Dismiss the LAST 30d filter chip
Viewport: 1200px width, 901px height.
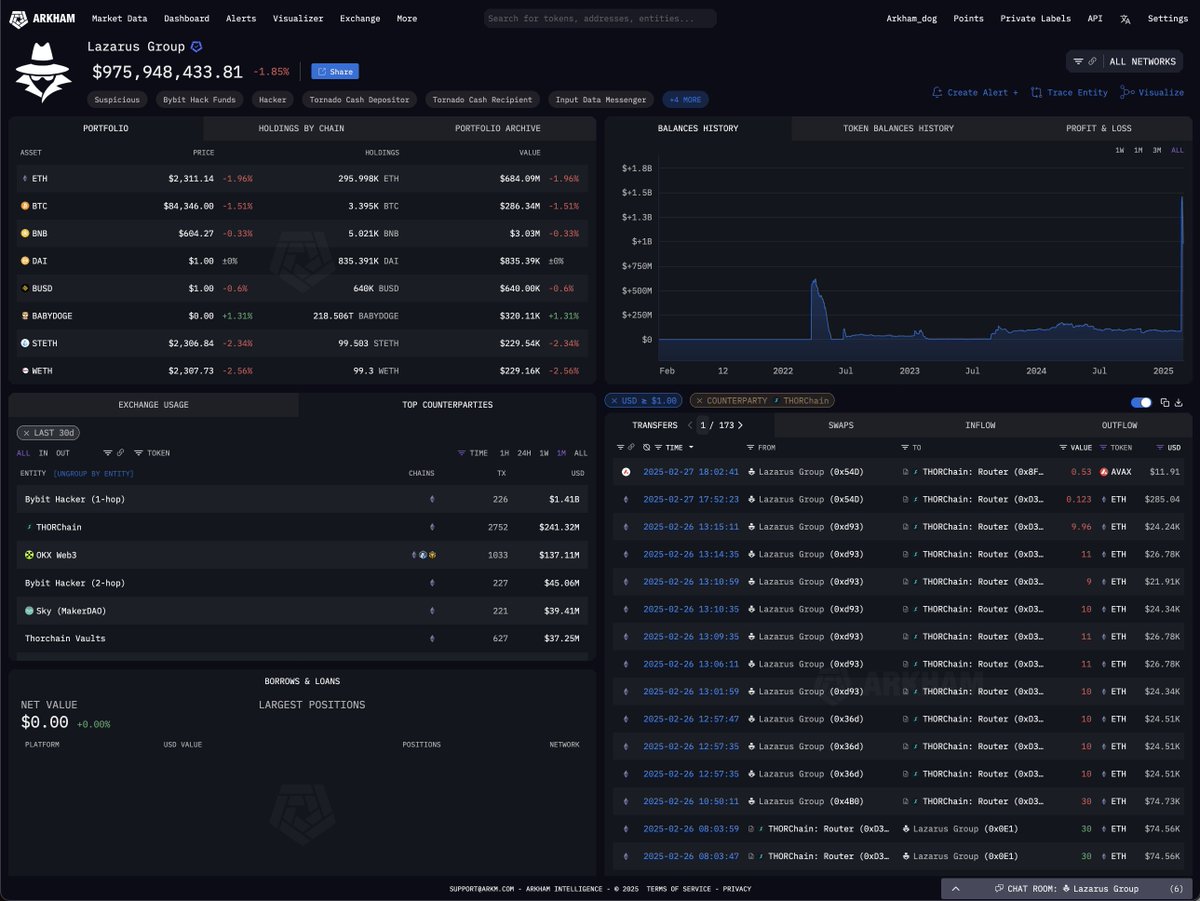[28, 432]
